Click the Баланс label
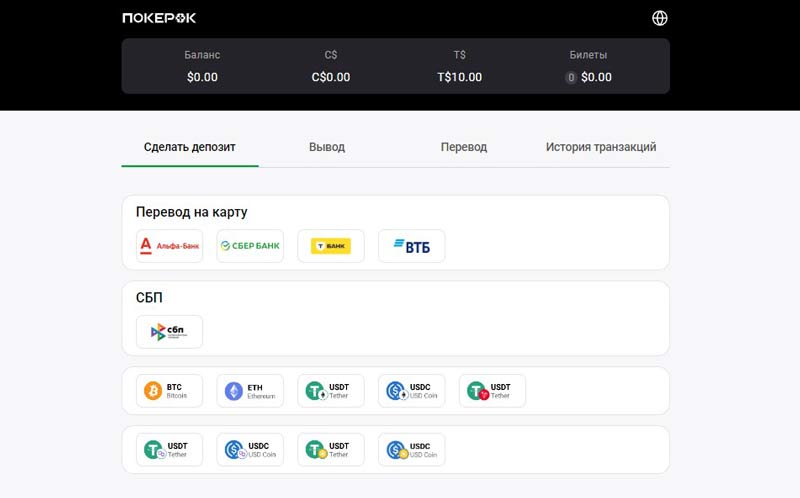Image resolution: width=800 pixels, height=498 pixels. click(202, 55)
